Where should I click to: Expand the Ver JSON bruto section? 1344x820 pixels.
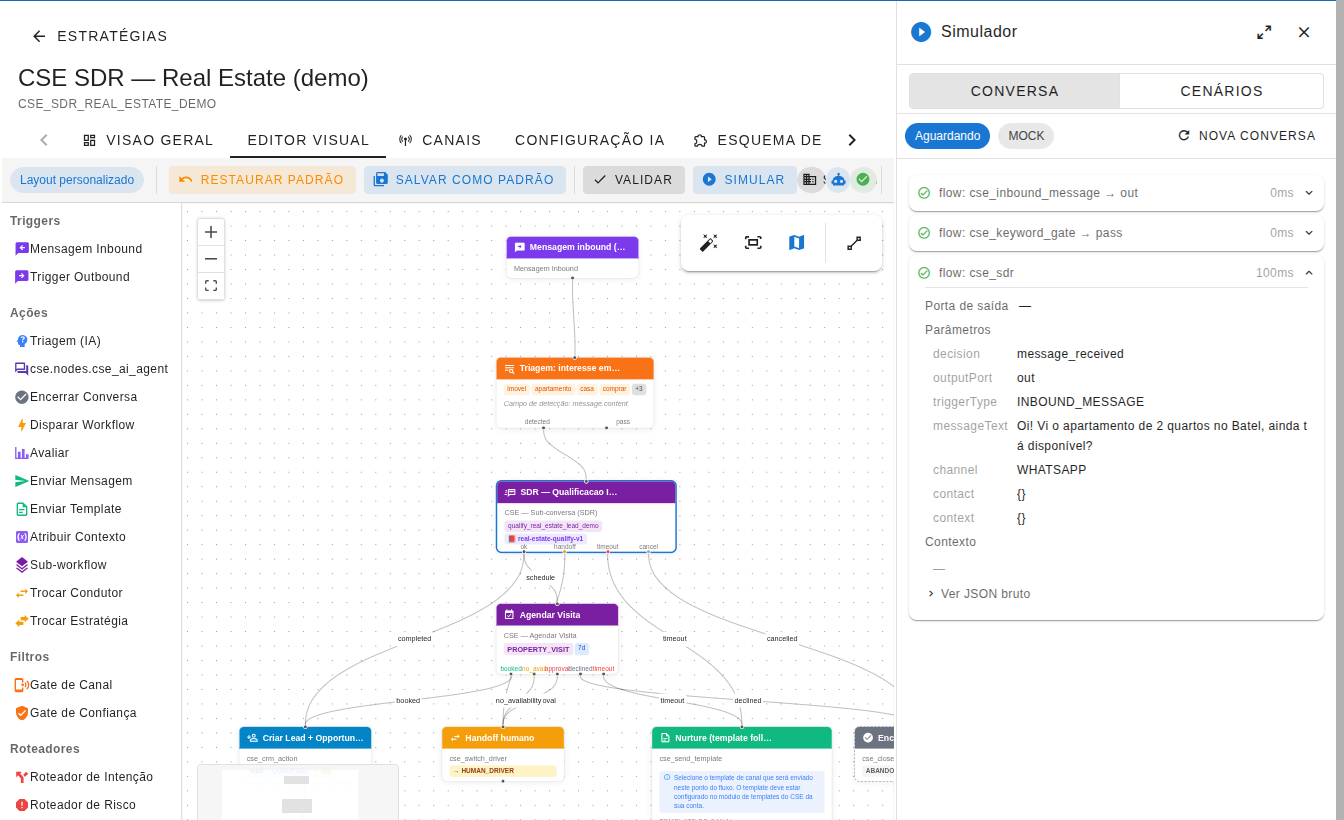[978, 594]
